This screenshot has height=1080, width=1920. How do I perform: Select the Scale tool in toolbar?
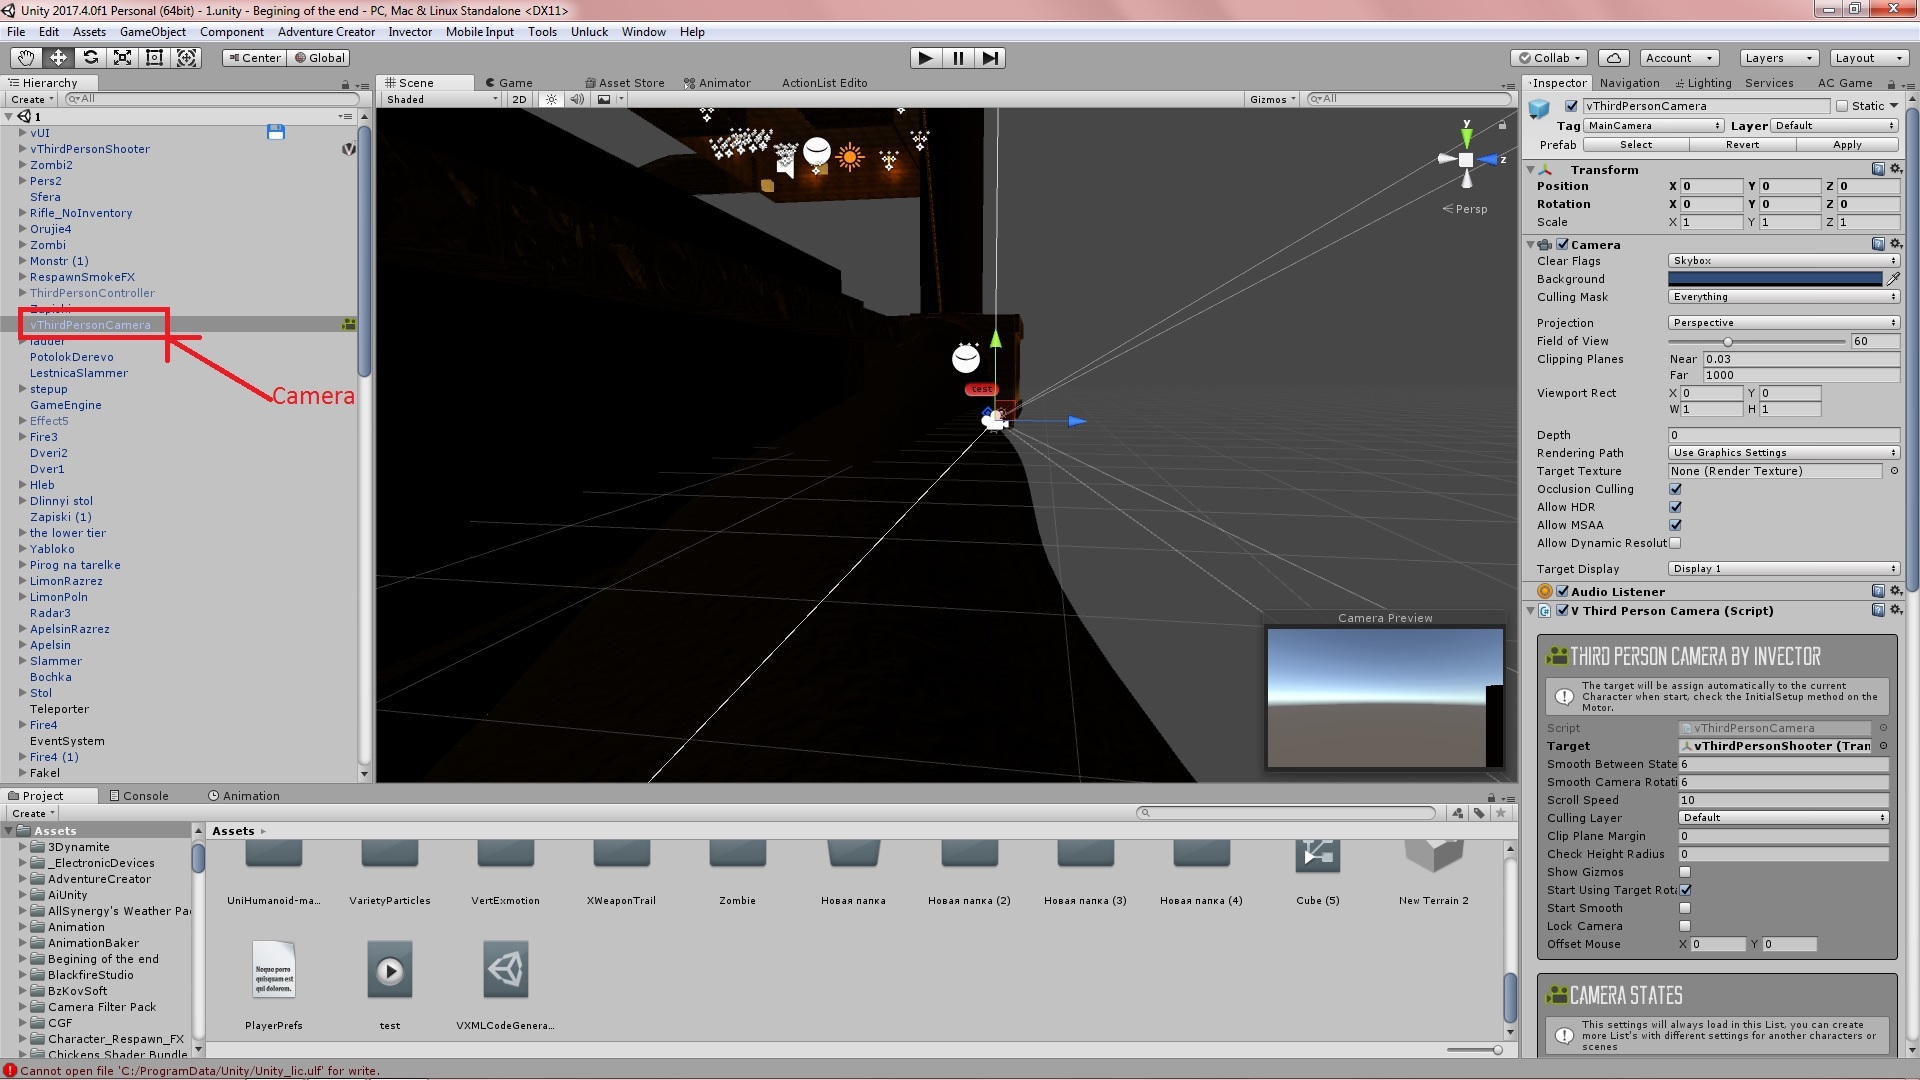(122, 58)
